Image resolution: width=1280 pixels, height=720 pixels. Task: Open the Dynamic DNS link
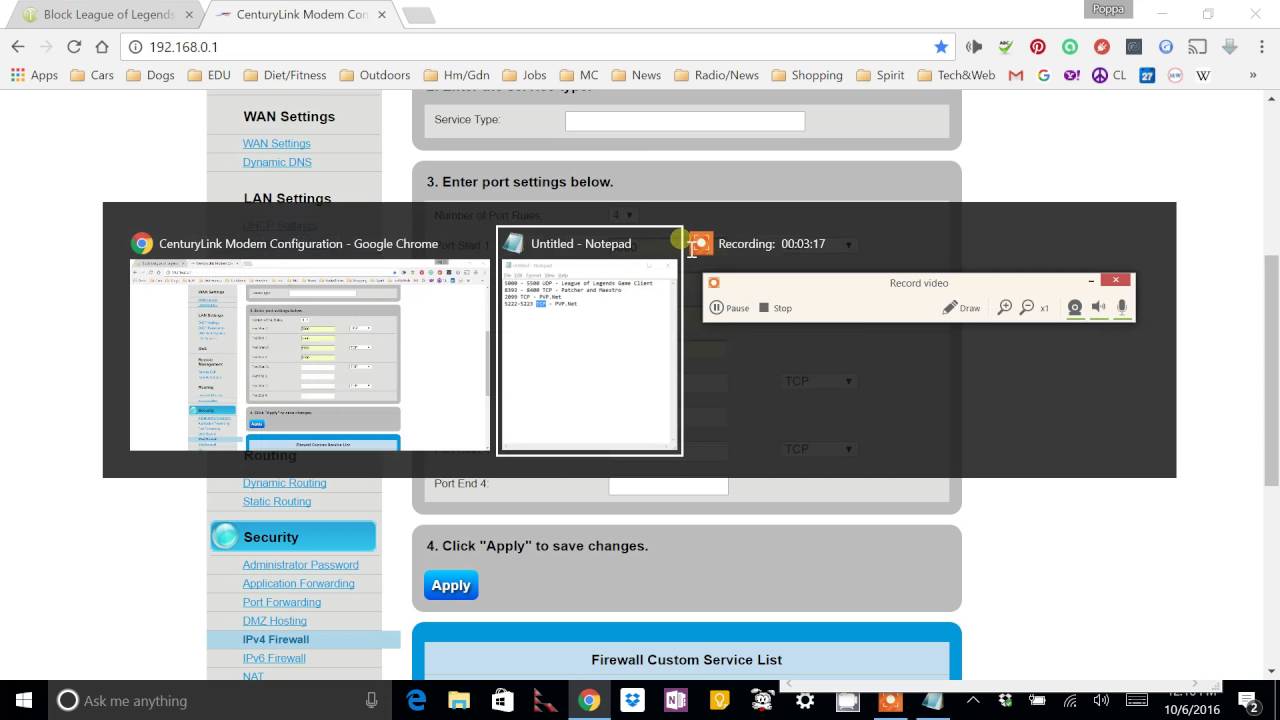[x=277, y=162]
